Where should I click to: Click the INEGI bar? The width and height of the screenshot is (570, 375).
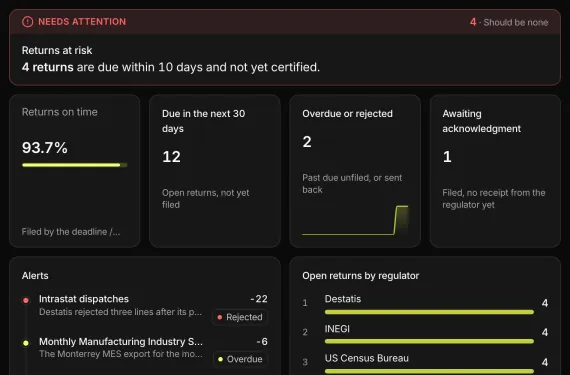pos(429,341)
